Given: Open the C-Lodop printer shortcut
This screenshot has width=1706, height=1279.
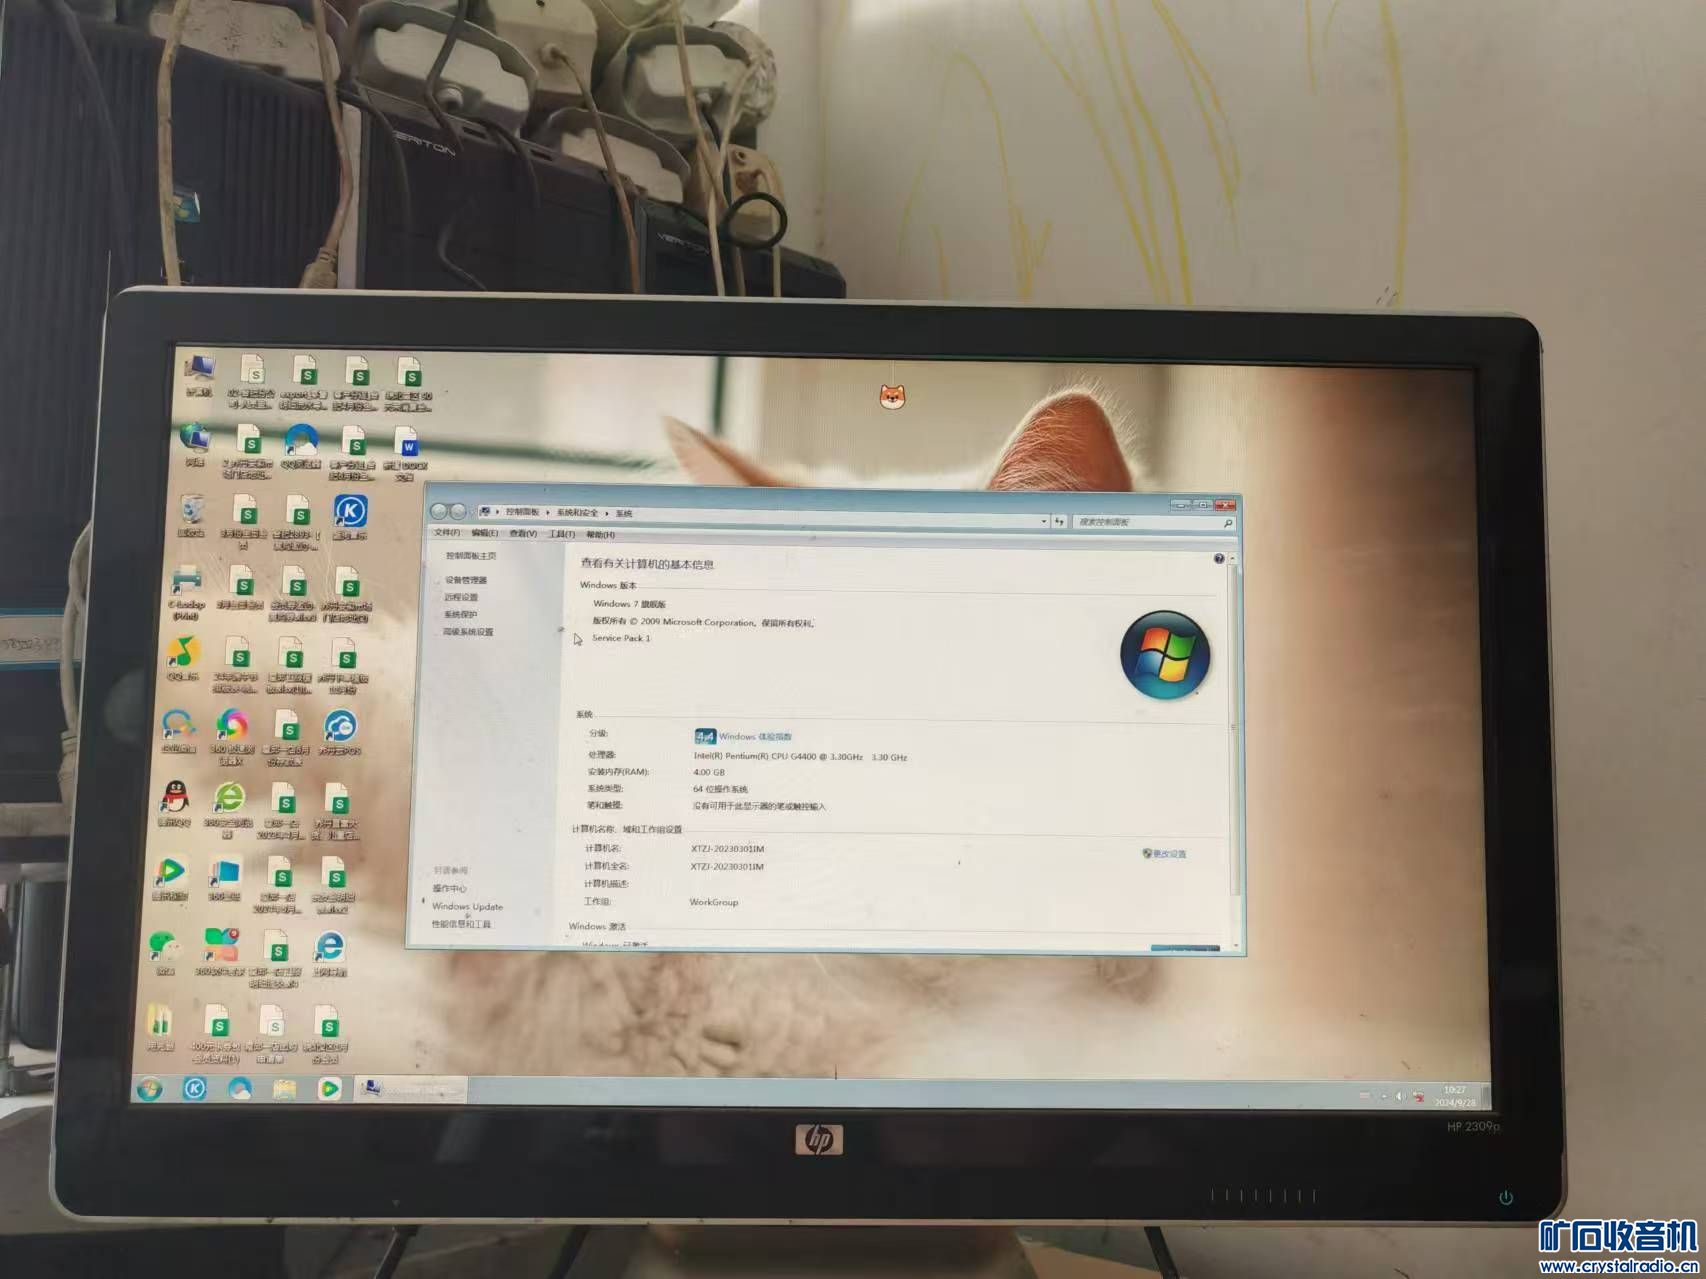Looking at the screenshot, I should click(x=186, y=592).
